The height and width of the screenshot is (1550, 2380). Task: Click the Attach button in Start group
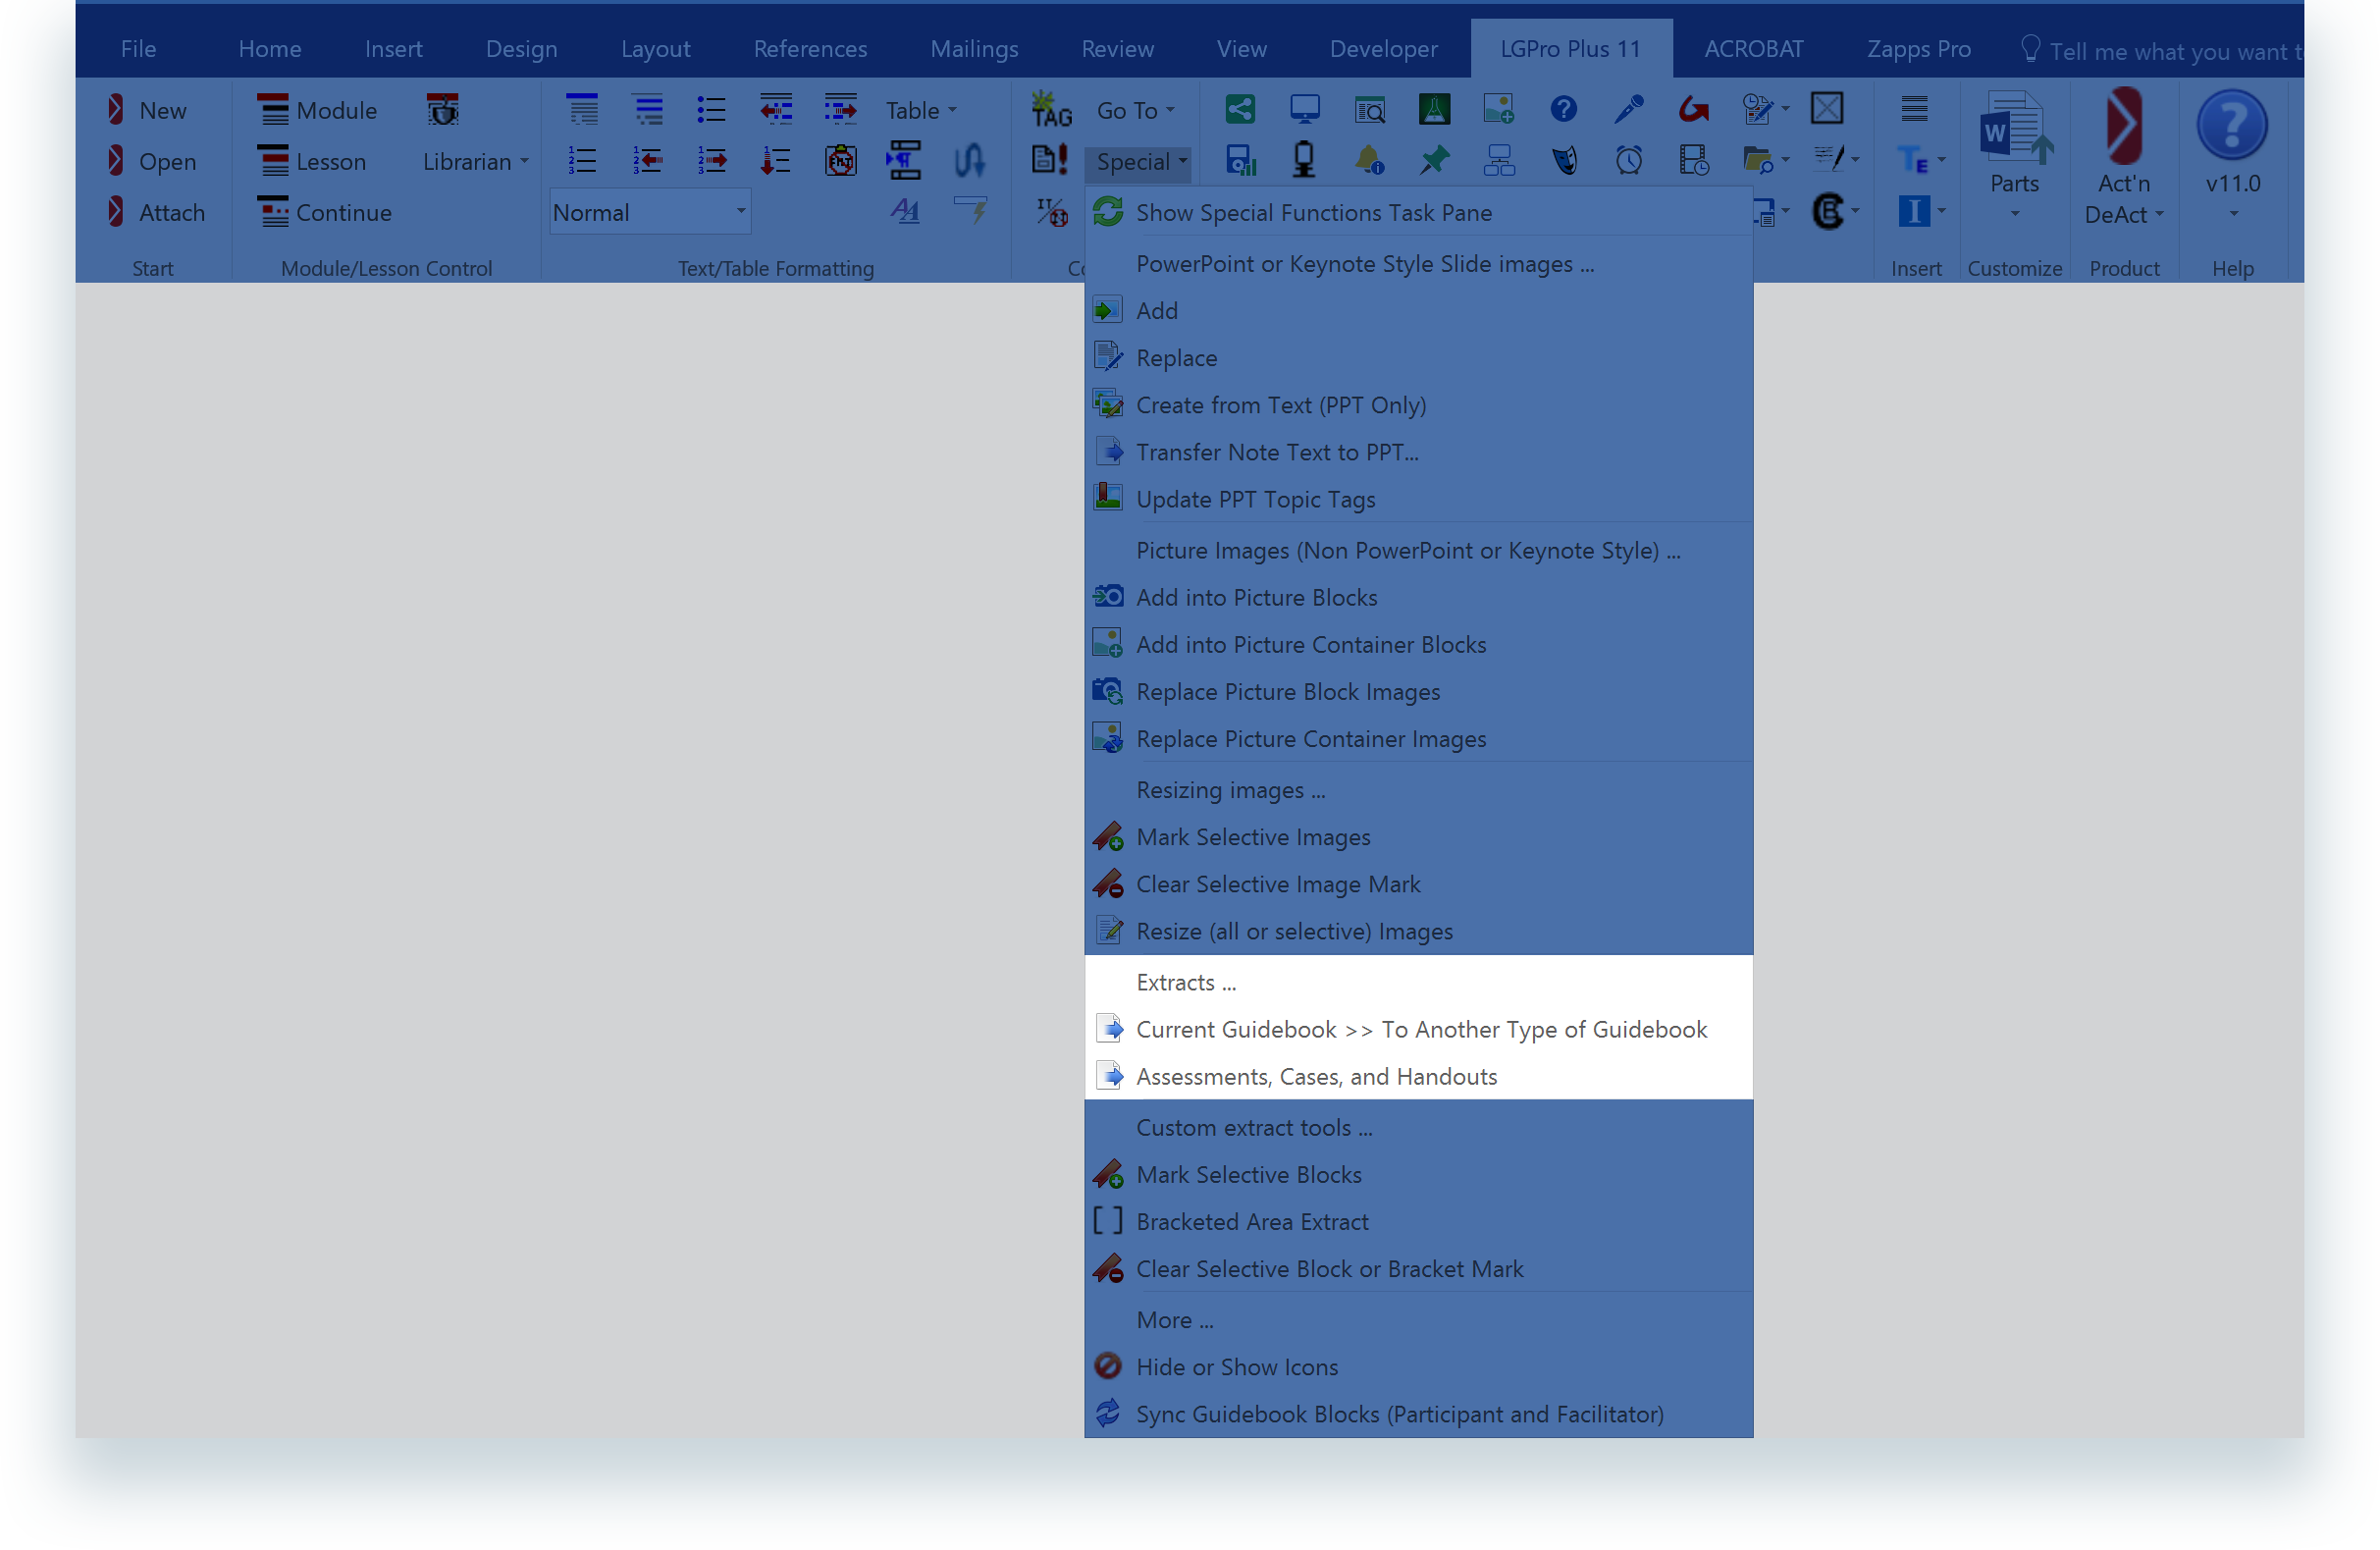[155, 212]
